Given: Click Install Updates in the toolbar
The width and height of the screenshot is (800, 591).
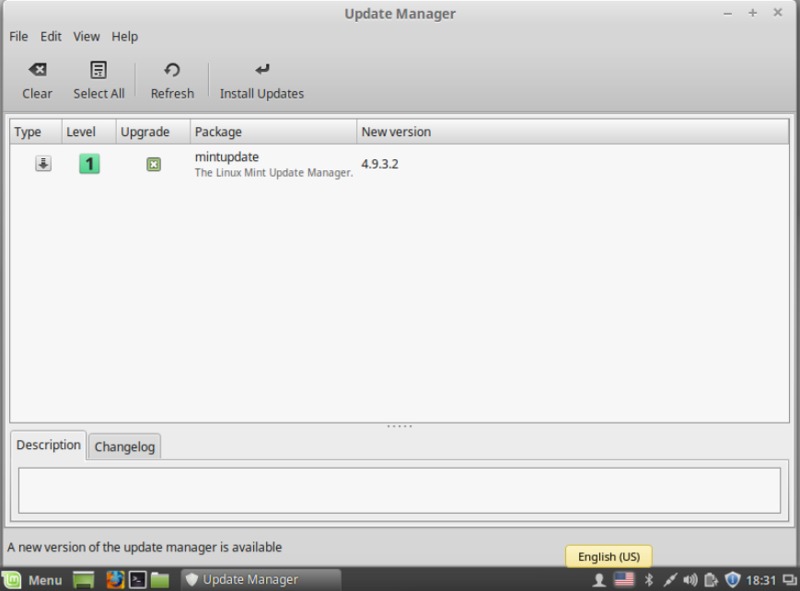Looking at the screenshot, I should (x=261, y=80).
